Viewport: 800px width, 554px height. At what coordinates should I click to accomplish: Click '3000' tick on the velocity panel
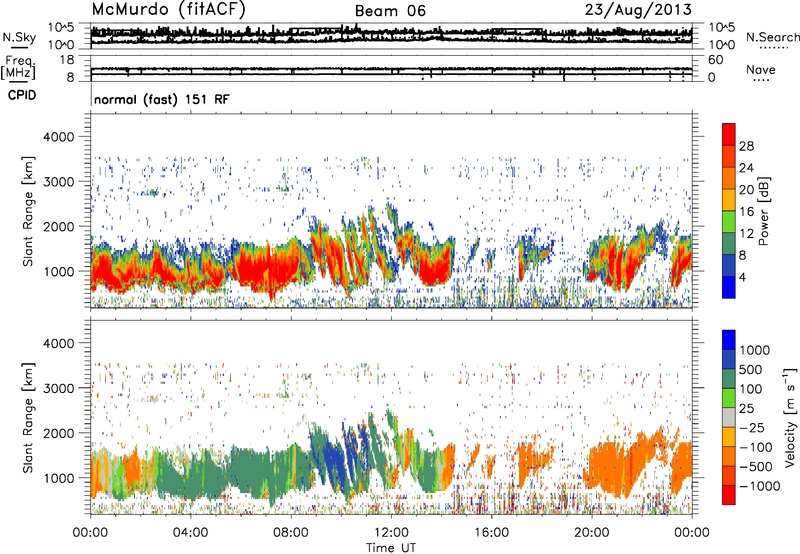(x=58, y=388)
